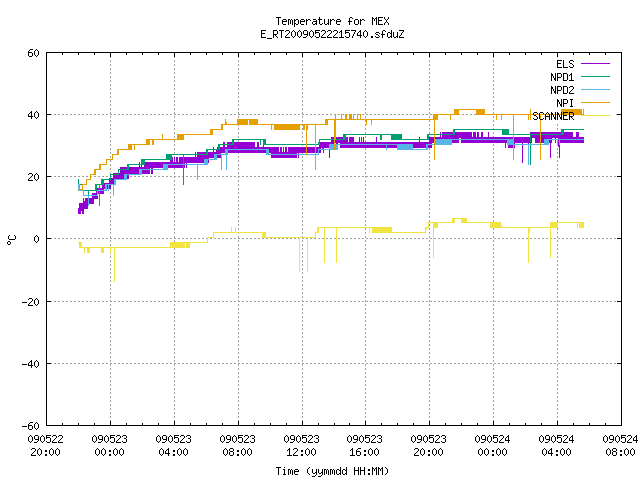Click the x-axis tick label 090523 12:00
Screen dimensions: 640x480
pos(302,446)
